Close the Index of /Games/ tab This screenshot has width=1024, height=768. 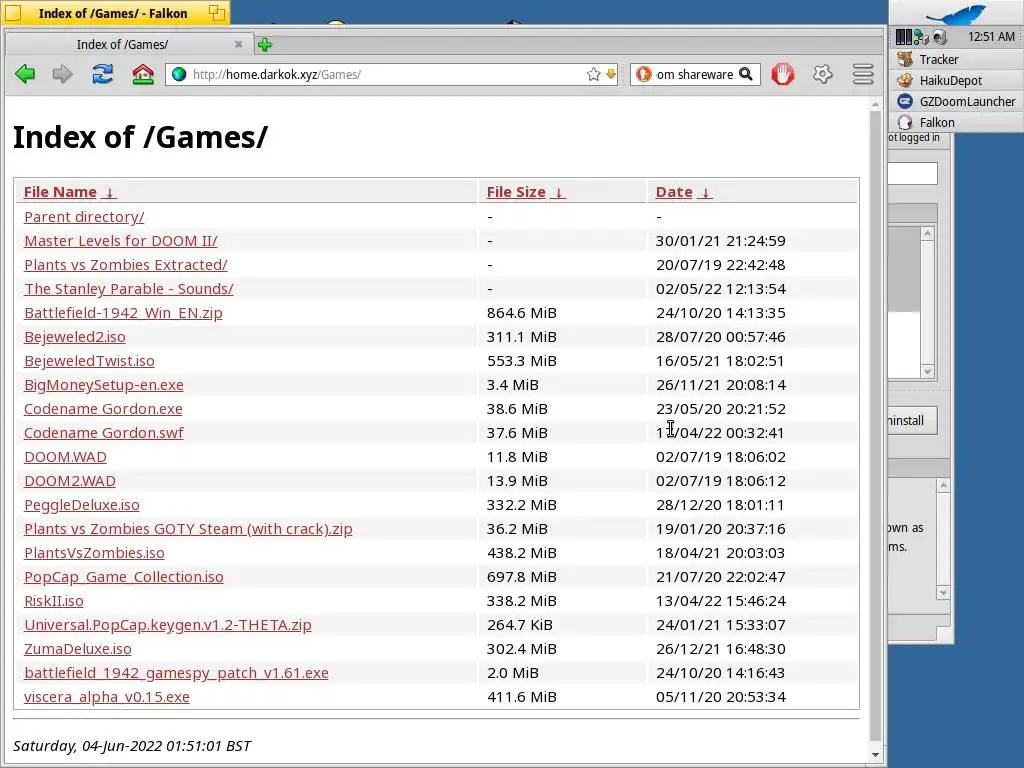point(238,44)
